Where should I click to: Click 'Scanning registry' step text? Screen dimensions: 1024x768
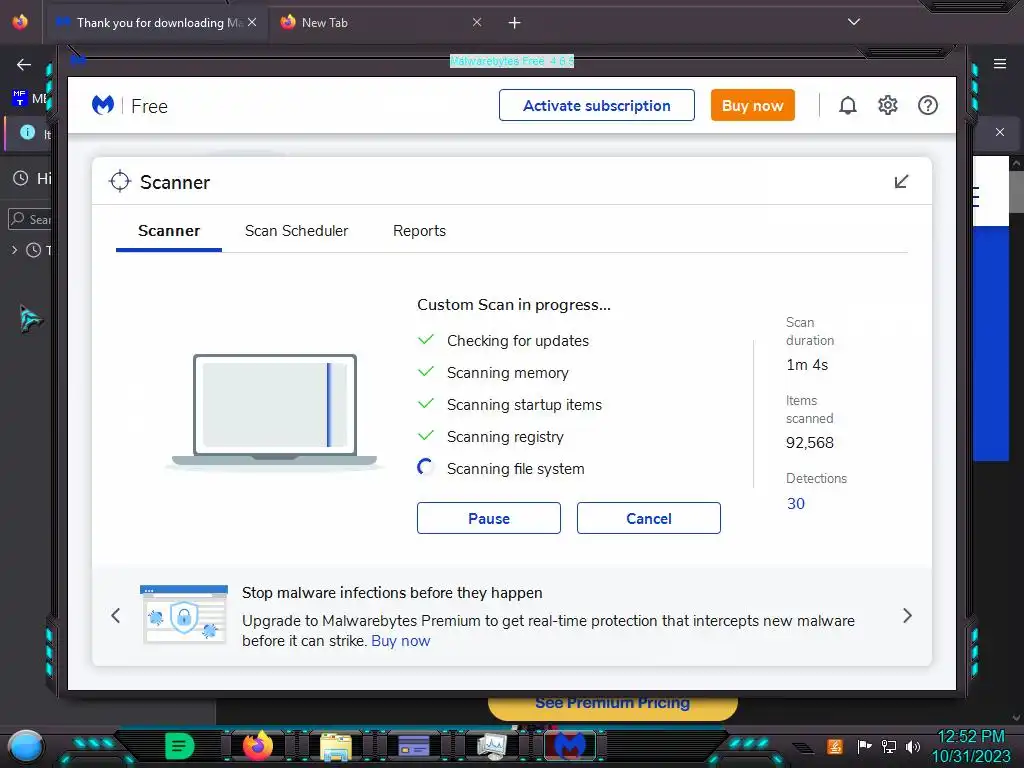505,437
